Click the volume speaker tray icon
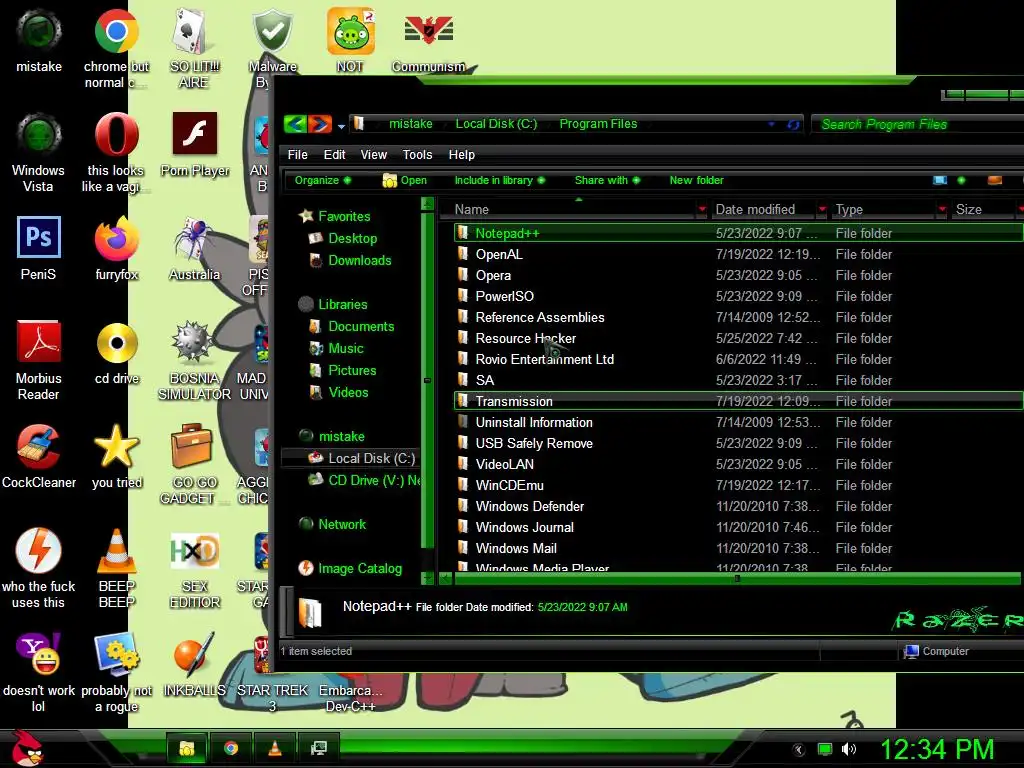 point(849,750)
